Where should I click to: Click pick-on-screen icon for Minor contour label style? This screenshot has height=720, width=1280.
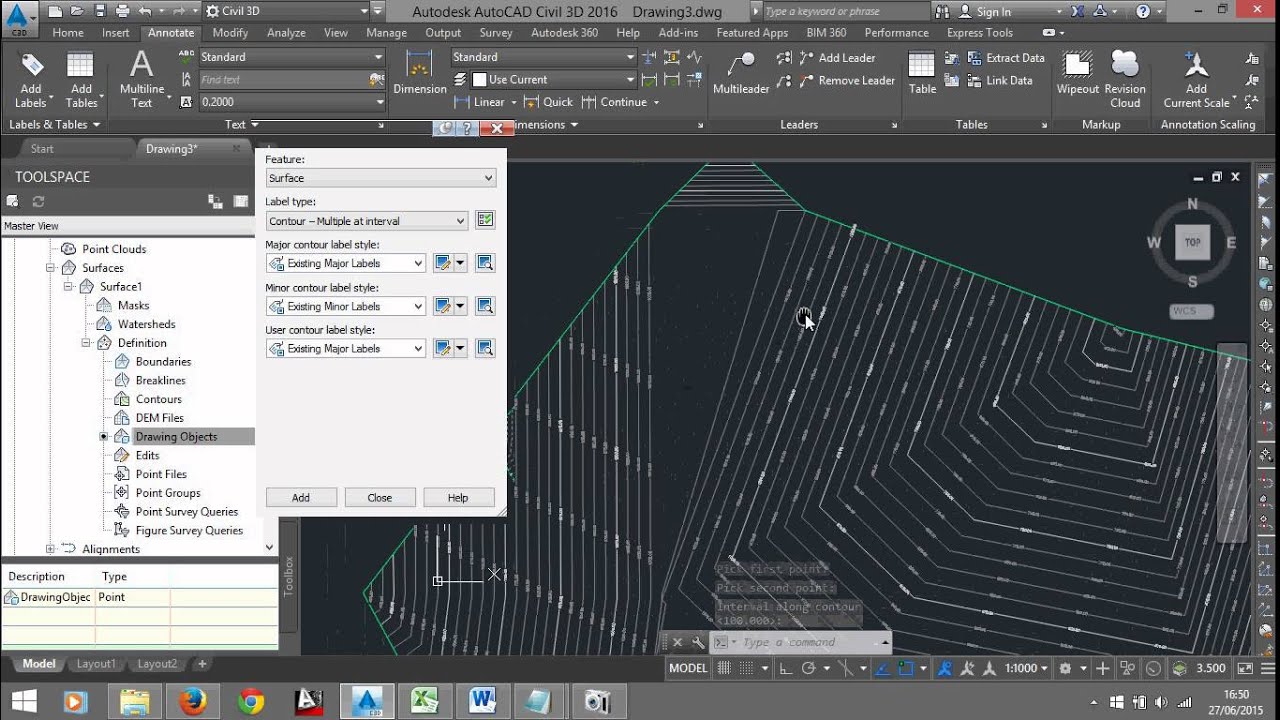point(485,306)
